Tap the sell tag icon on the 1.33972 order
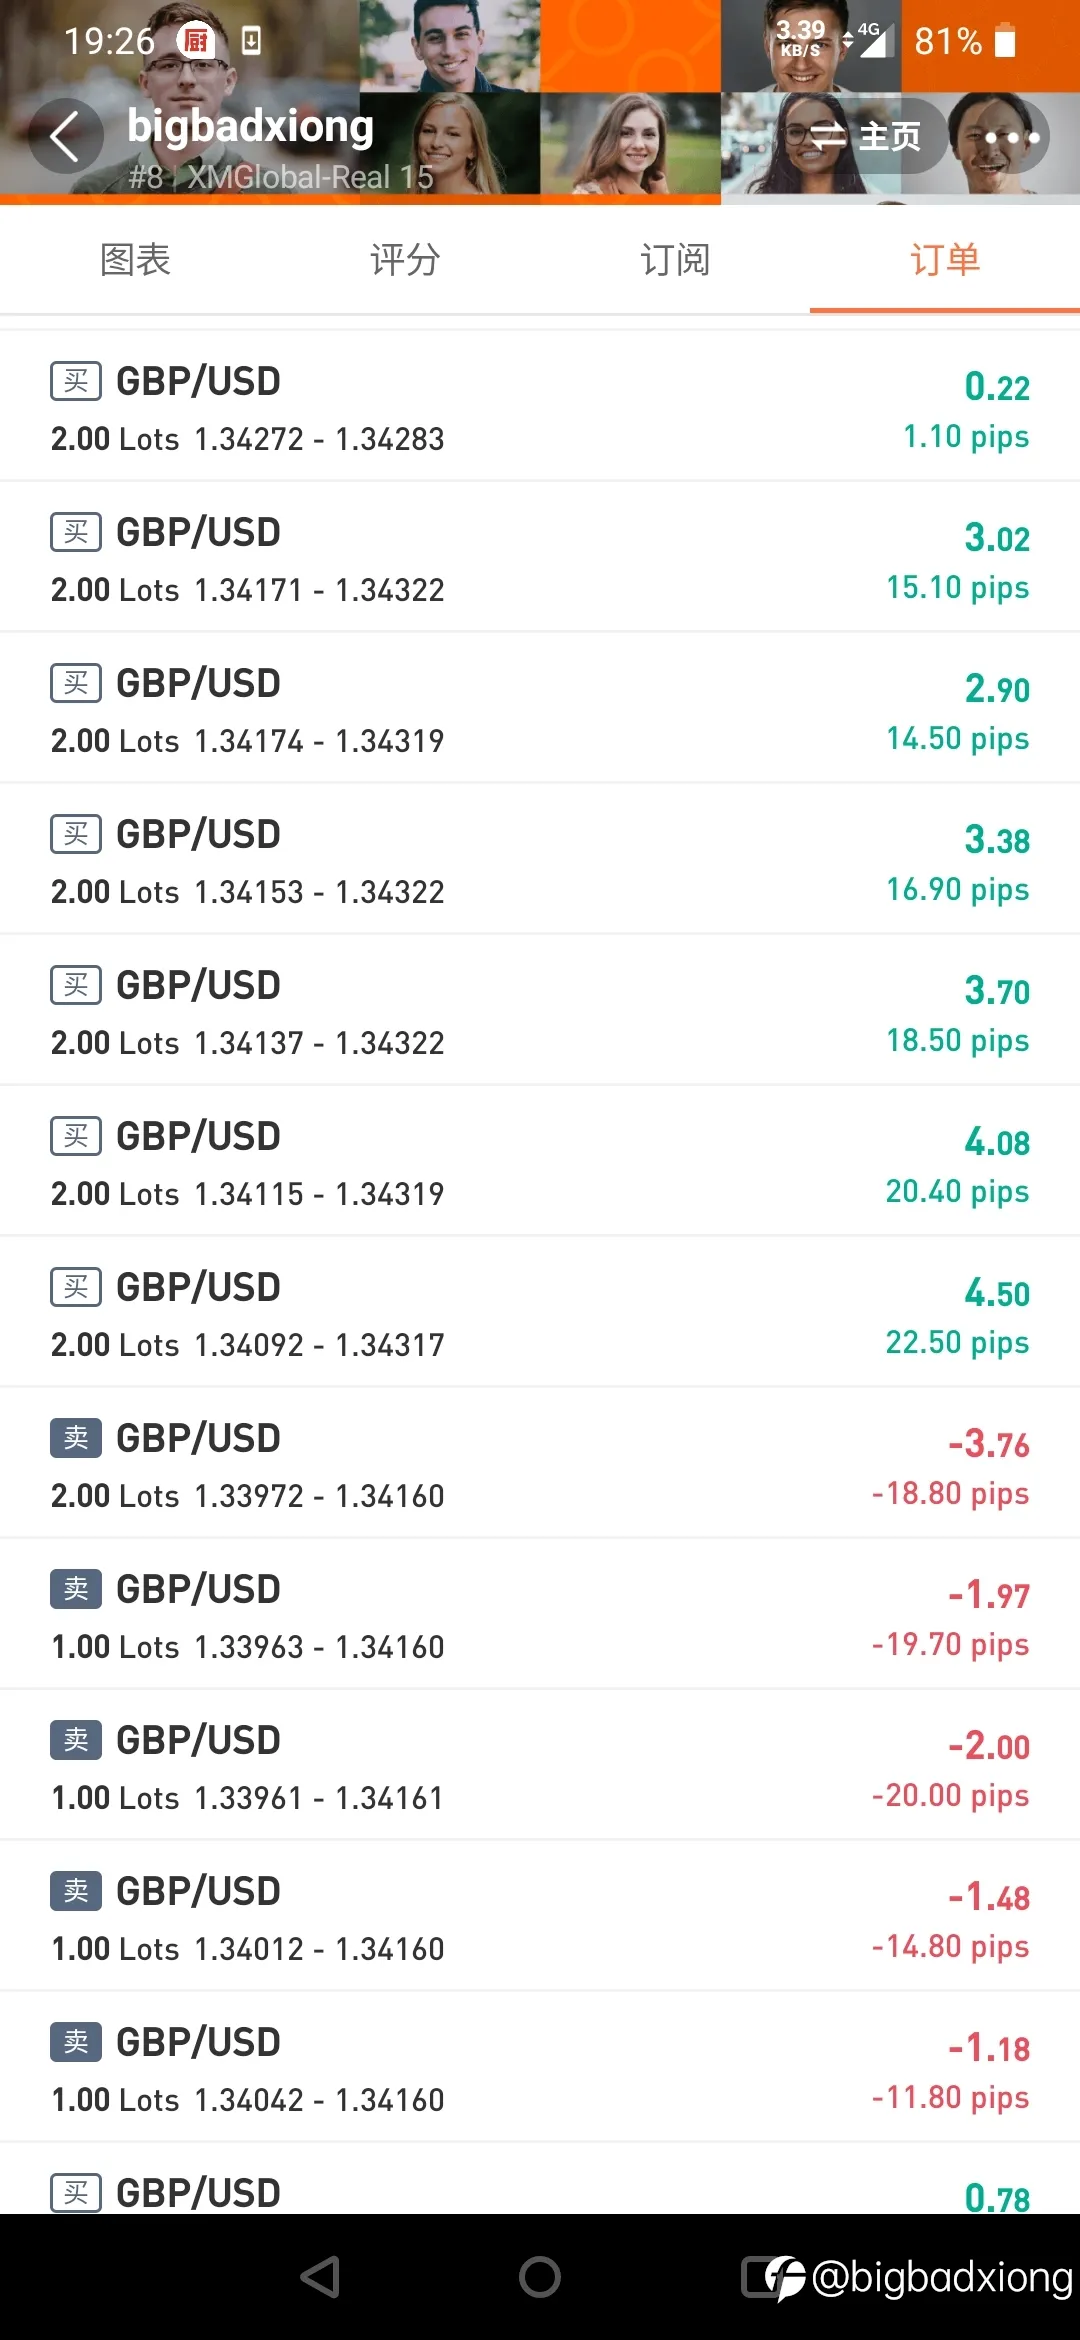The width and height of the screenshot is (1080, 2340). (76, 1438)
